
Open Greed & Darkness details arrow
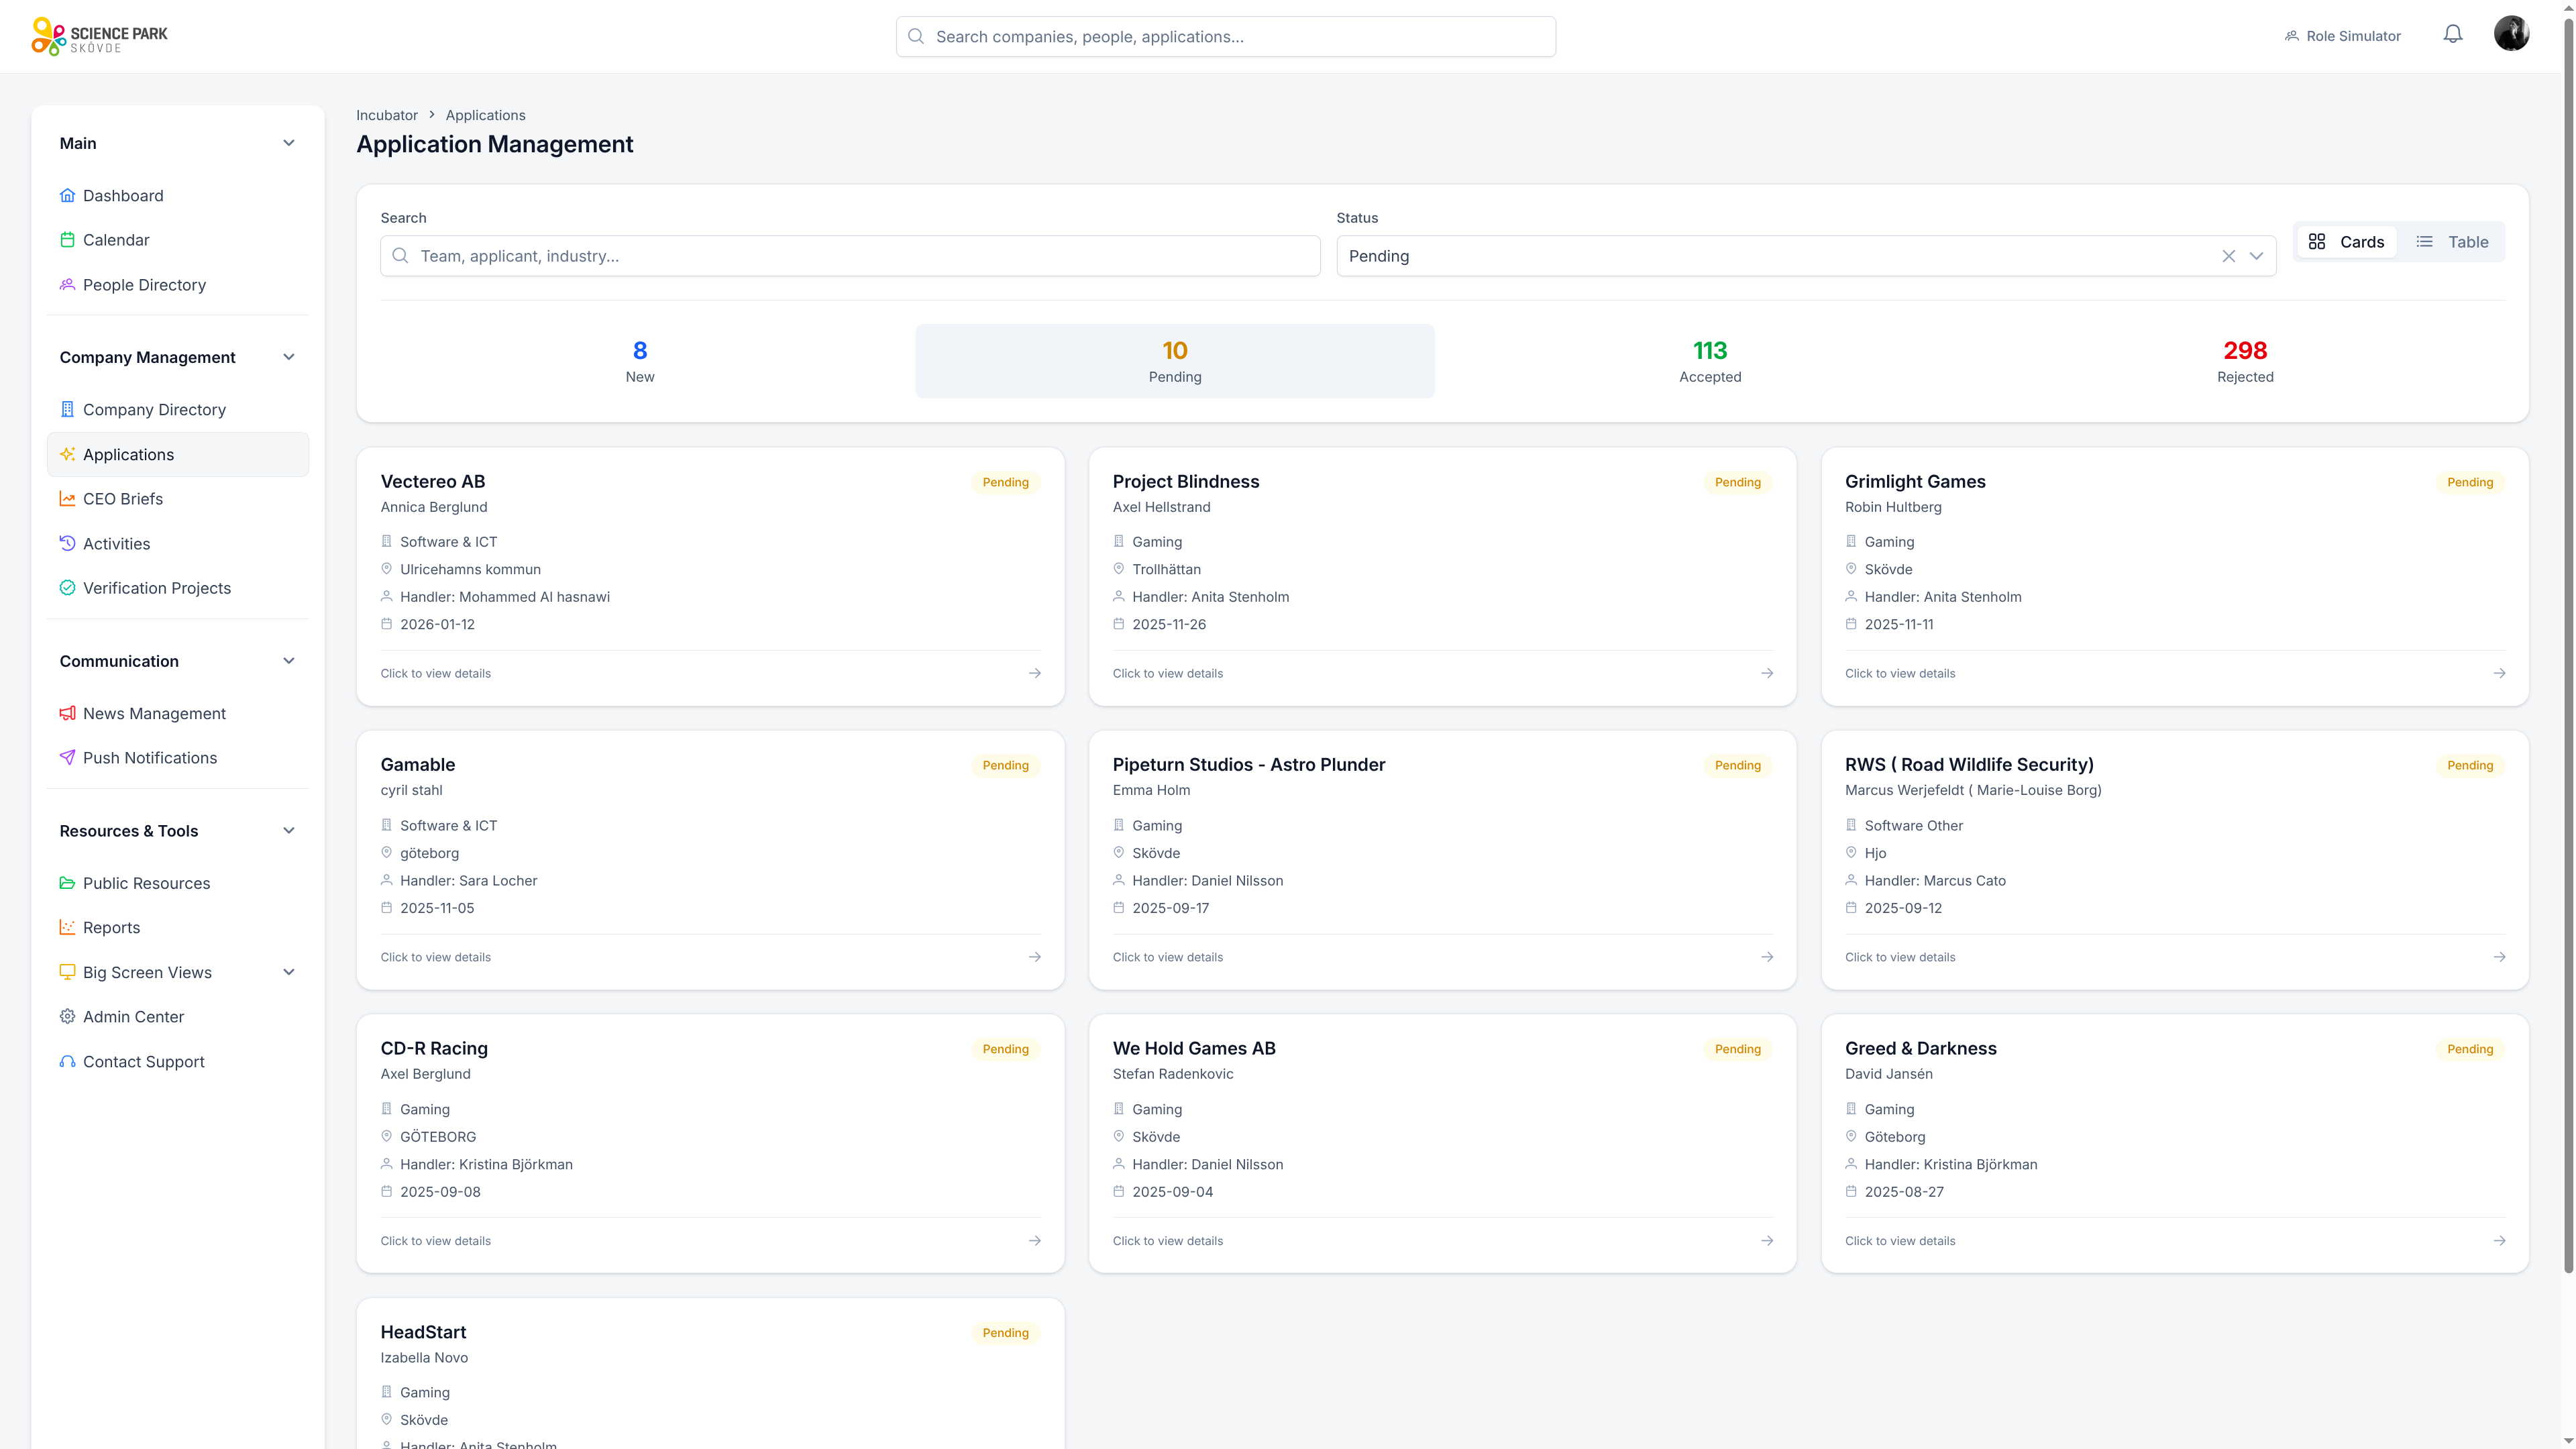click(2499, 1241)
